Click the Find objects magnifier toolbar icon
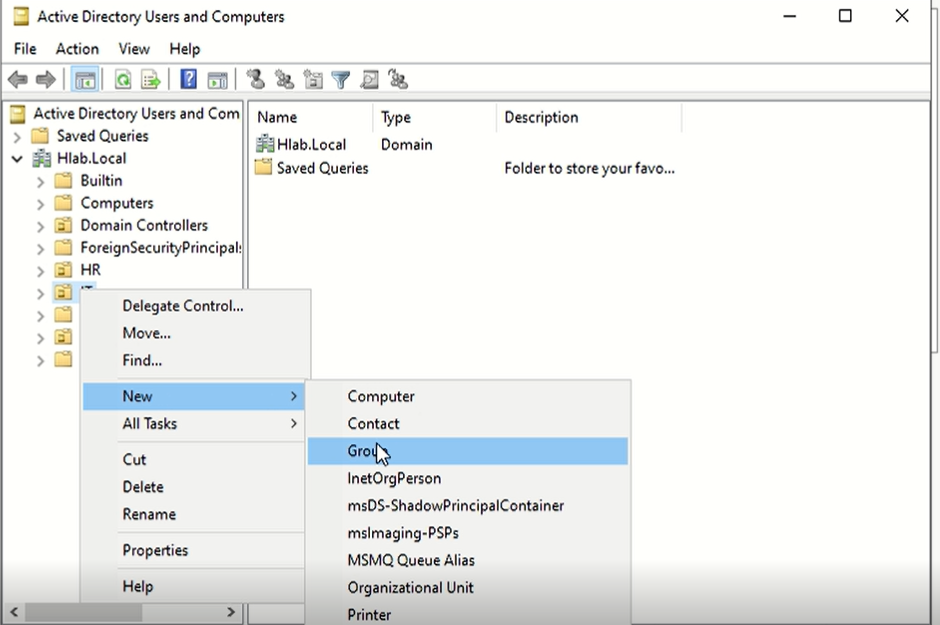 point(369,80)
